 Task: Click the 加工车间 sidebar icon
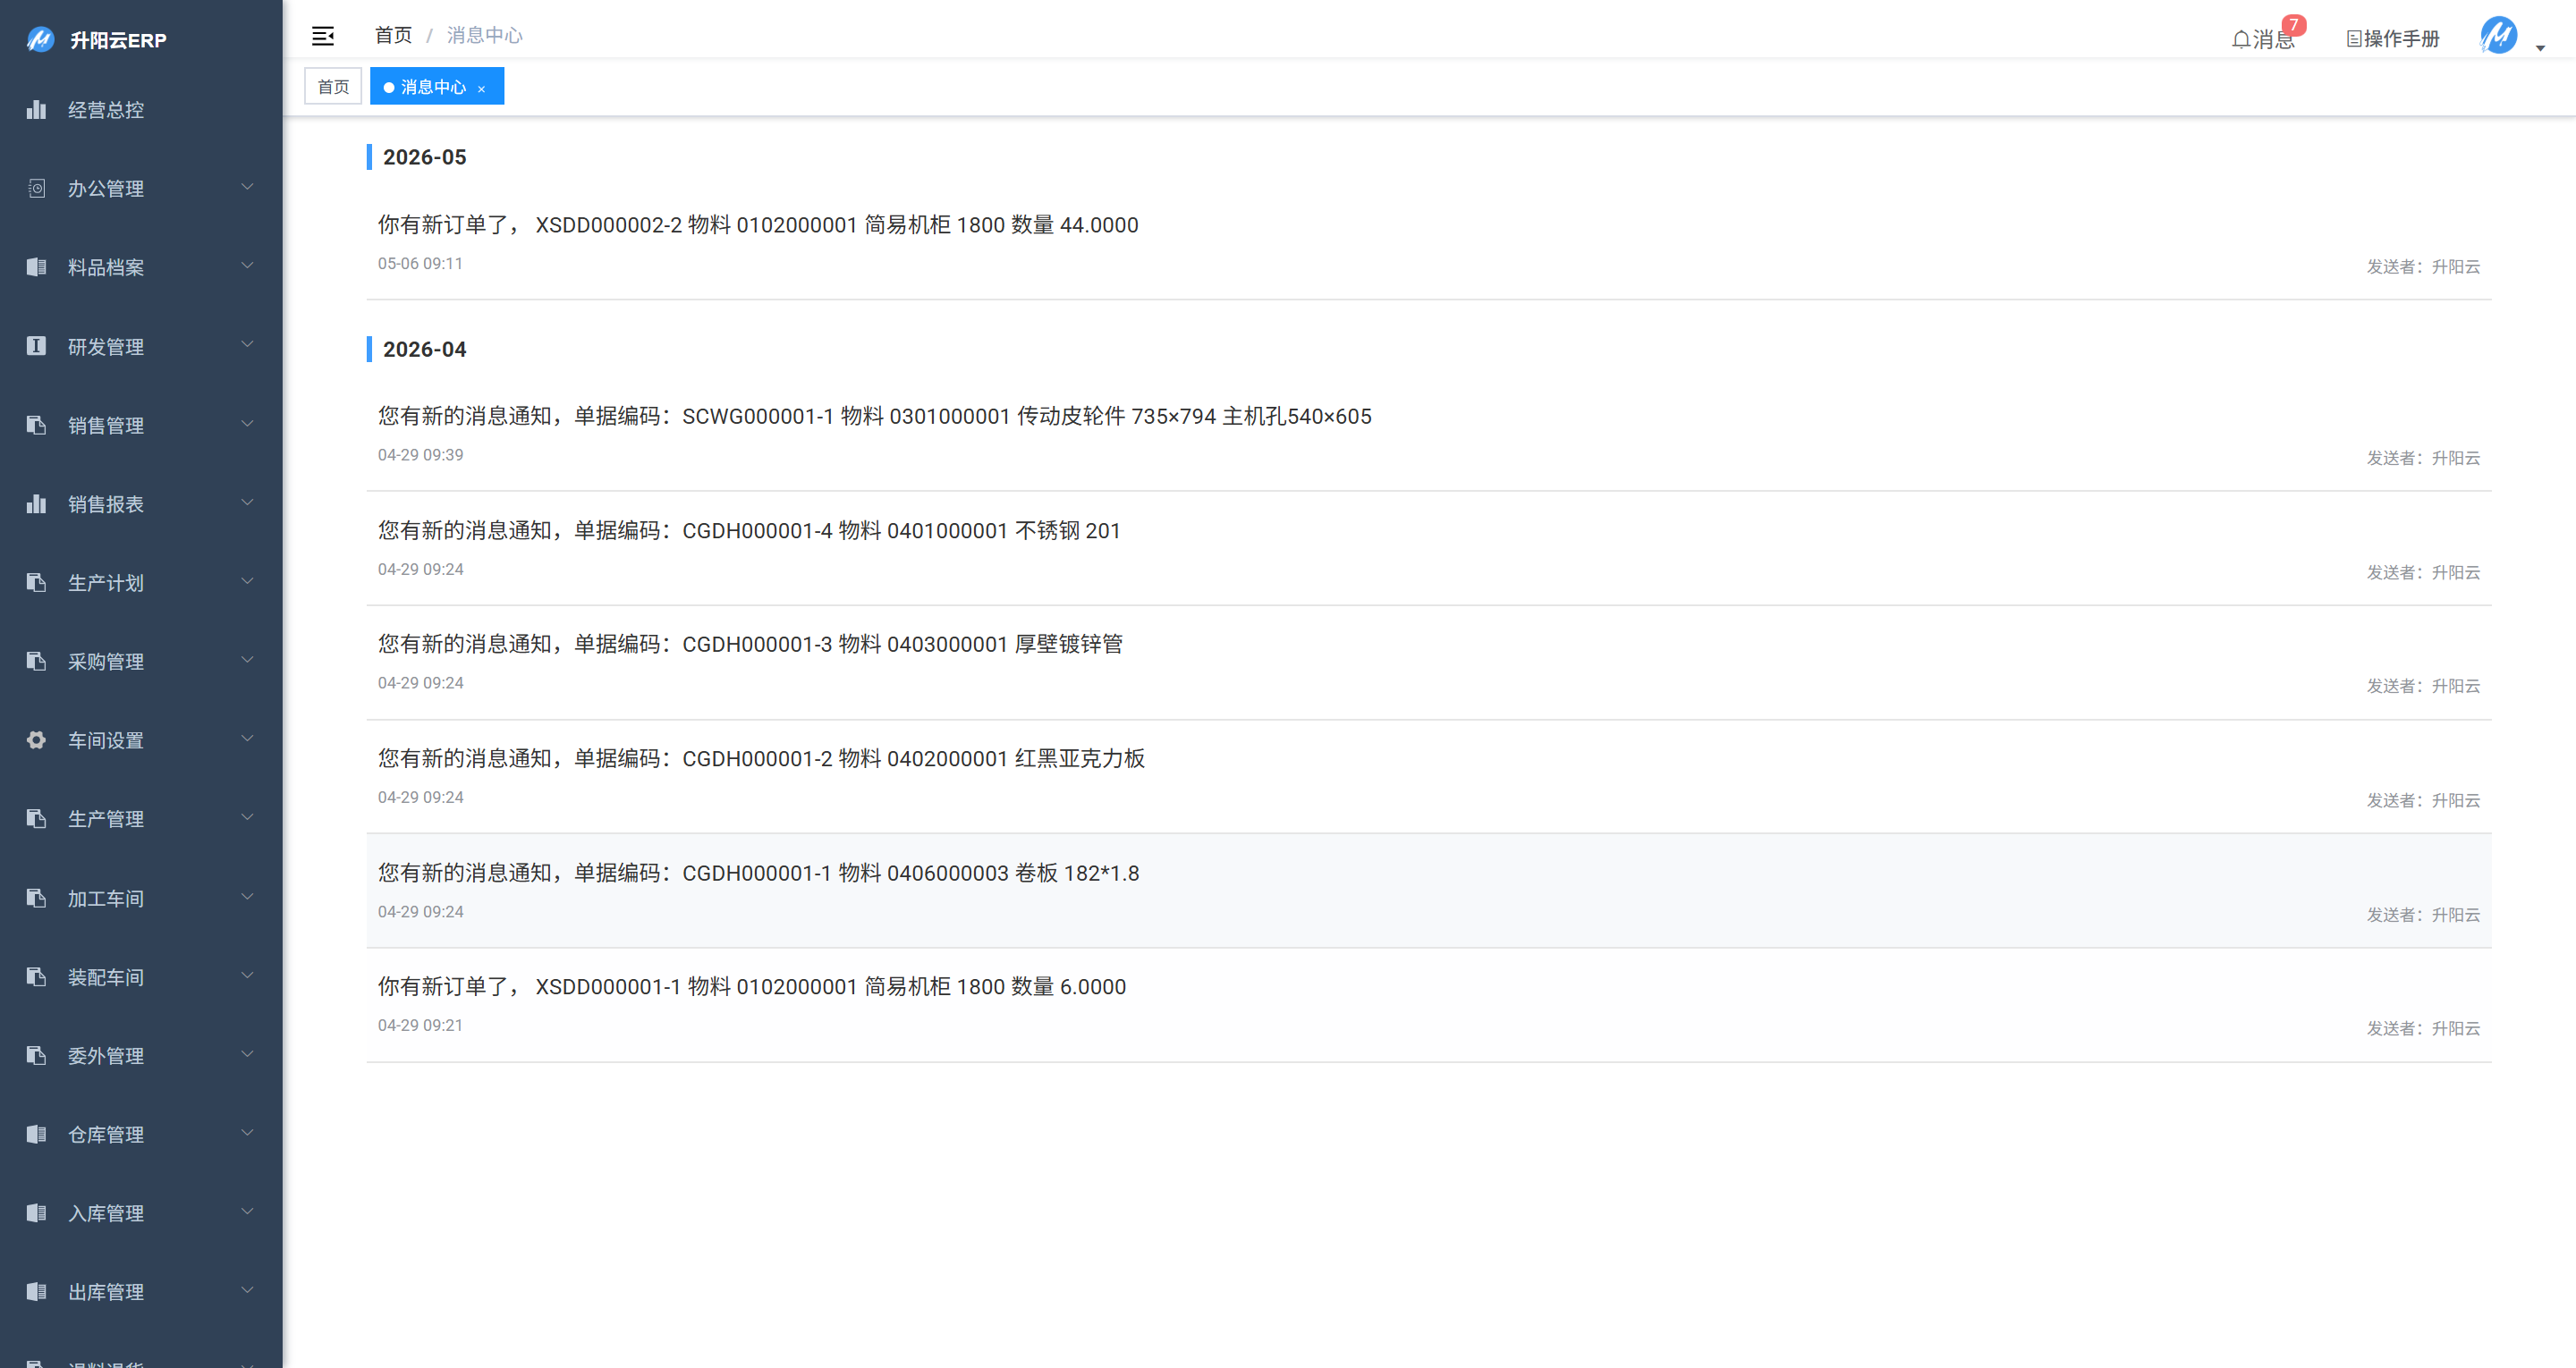(x=36, y=898)
